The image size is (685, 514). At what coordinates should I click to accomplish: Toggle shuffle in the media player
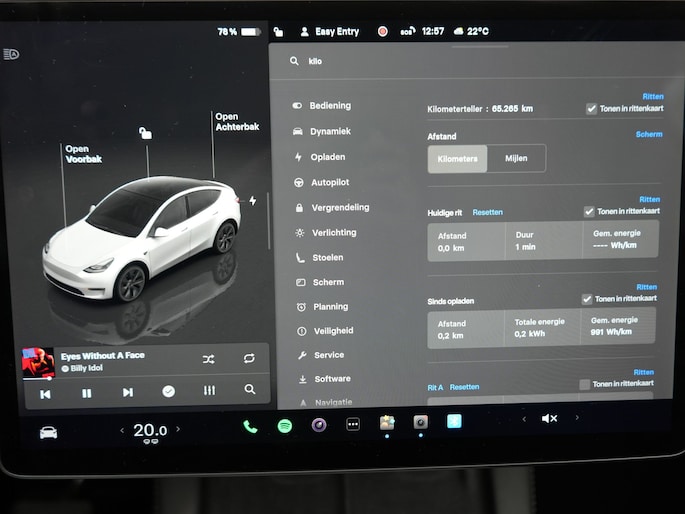pos(208,358)
